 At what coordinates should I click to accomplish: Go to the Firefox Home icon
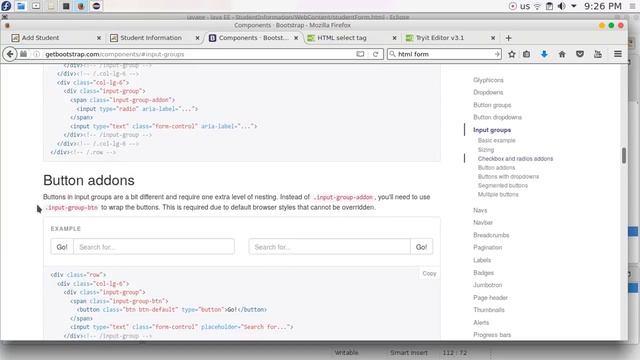(x=562, y=54)
